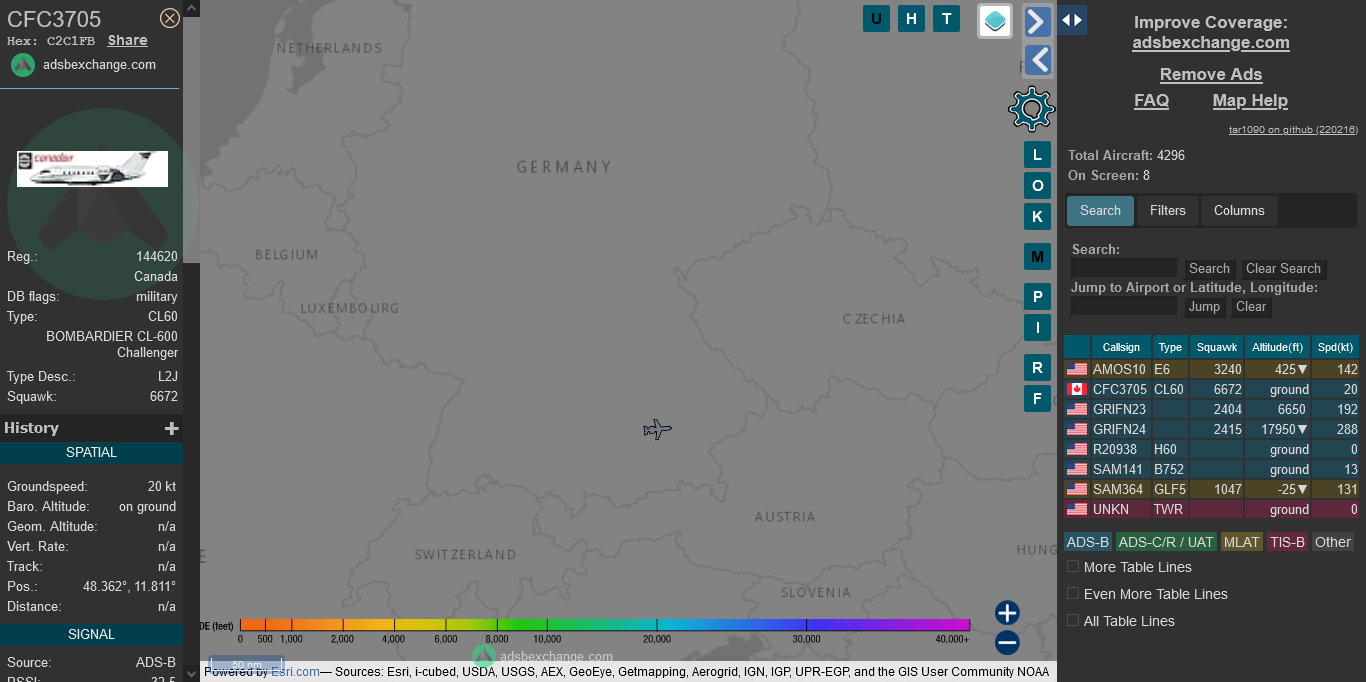Open the Map Help link

click(x=1250, y=101)
